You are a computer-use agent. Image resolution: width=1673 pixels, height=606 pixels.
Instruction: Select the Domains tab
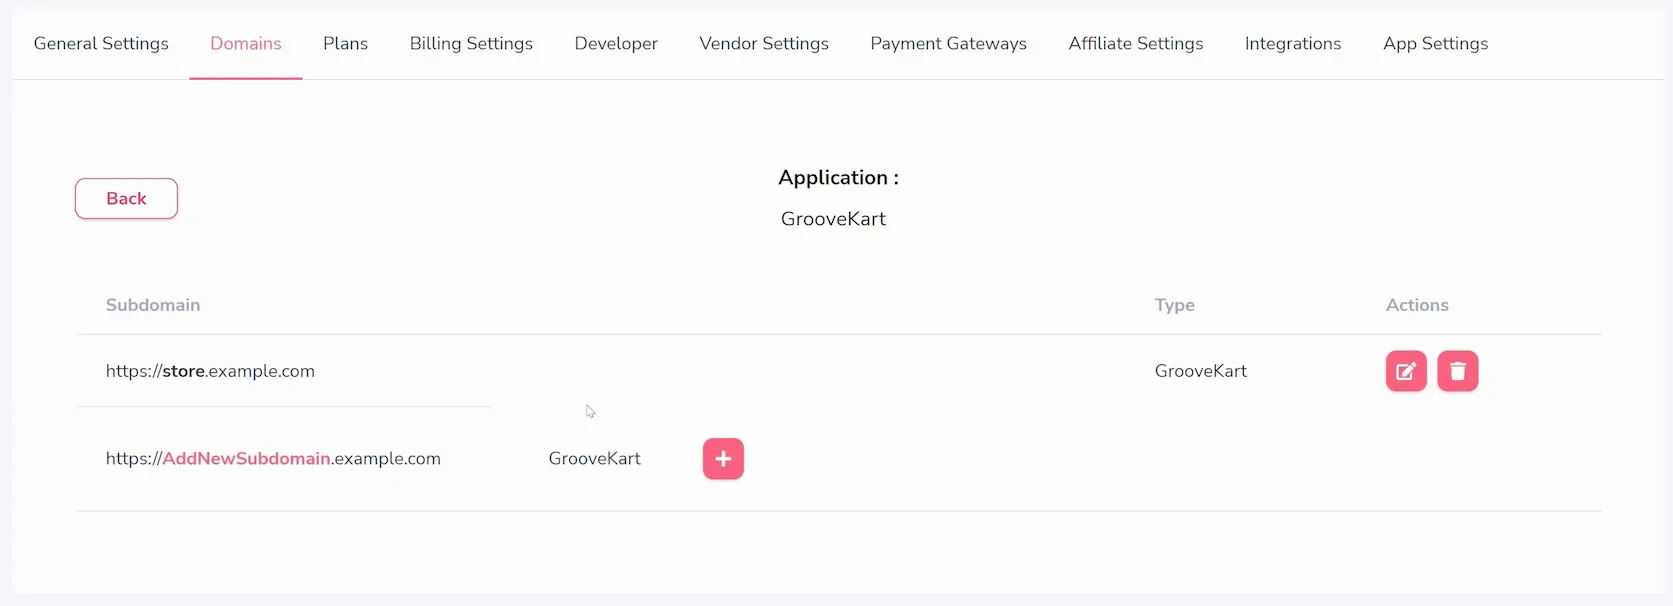point(246,44)
